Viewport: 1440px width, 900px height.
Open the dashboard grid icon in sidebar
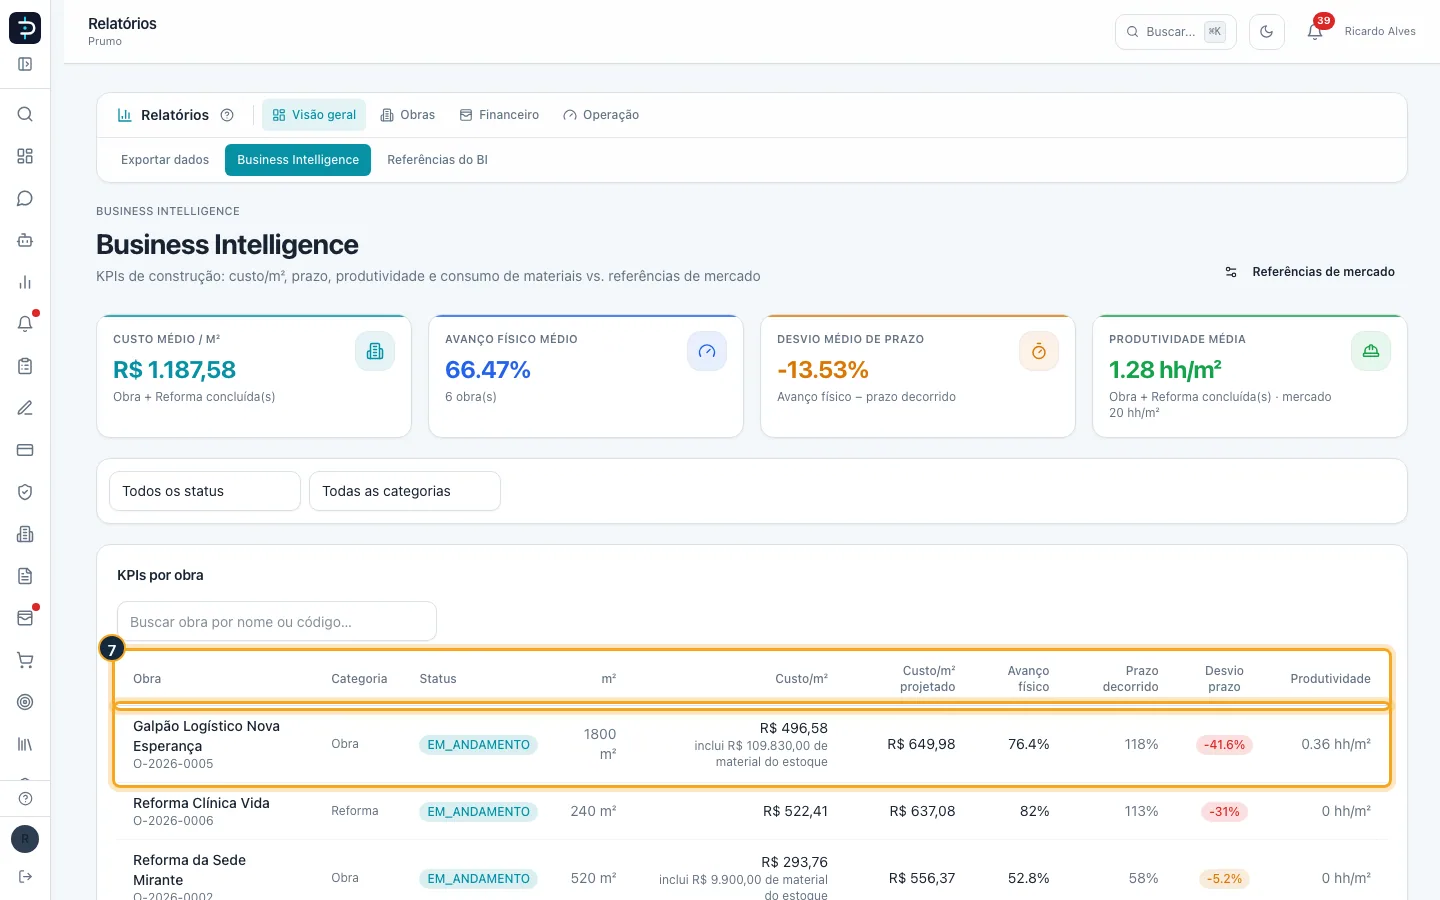(x=25, y=156)
